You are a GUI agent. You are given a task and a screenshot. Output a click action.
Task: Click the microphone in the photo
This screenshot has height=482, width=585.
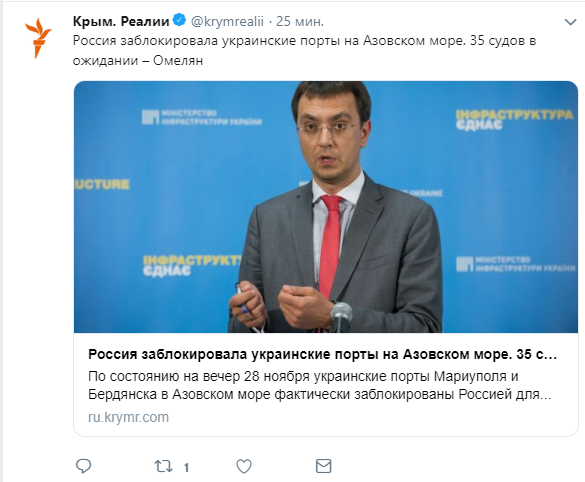tap(341, 317)
